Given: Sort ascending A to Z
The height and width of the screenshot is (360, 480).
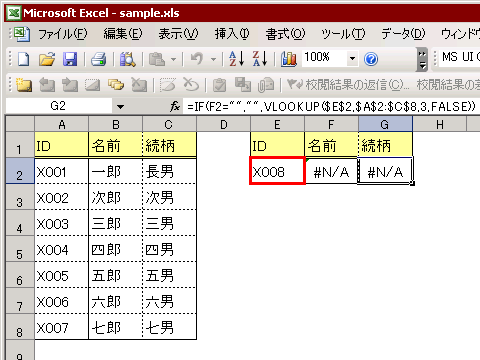Looking at the screenshot, I should 236,59.
